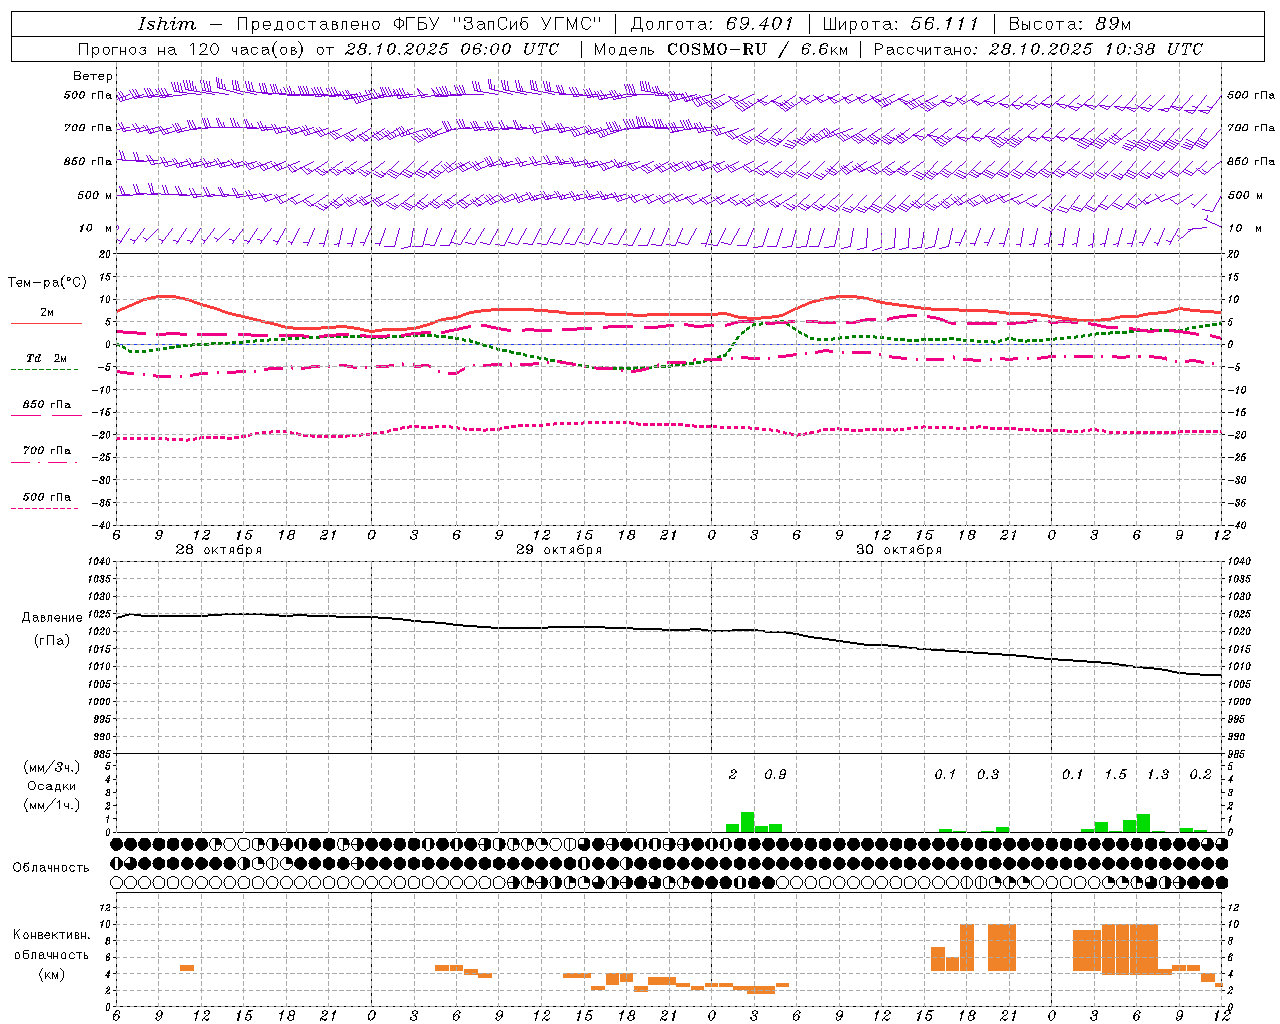Click the precipitation value "1.3"
This screenshot has height=1024, width=1280.
click(1158, 775)
